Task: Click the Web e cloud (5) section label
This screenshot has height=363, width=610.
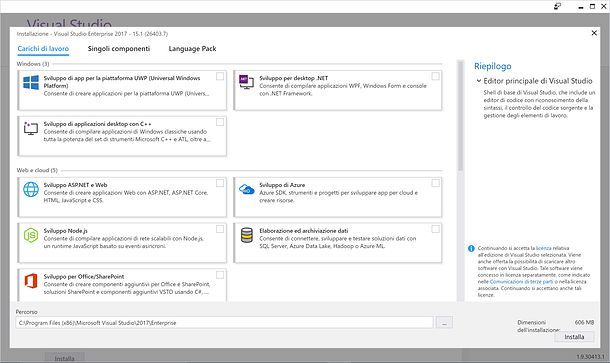Action: coord(37,170)
